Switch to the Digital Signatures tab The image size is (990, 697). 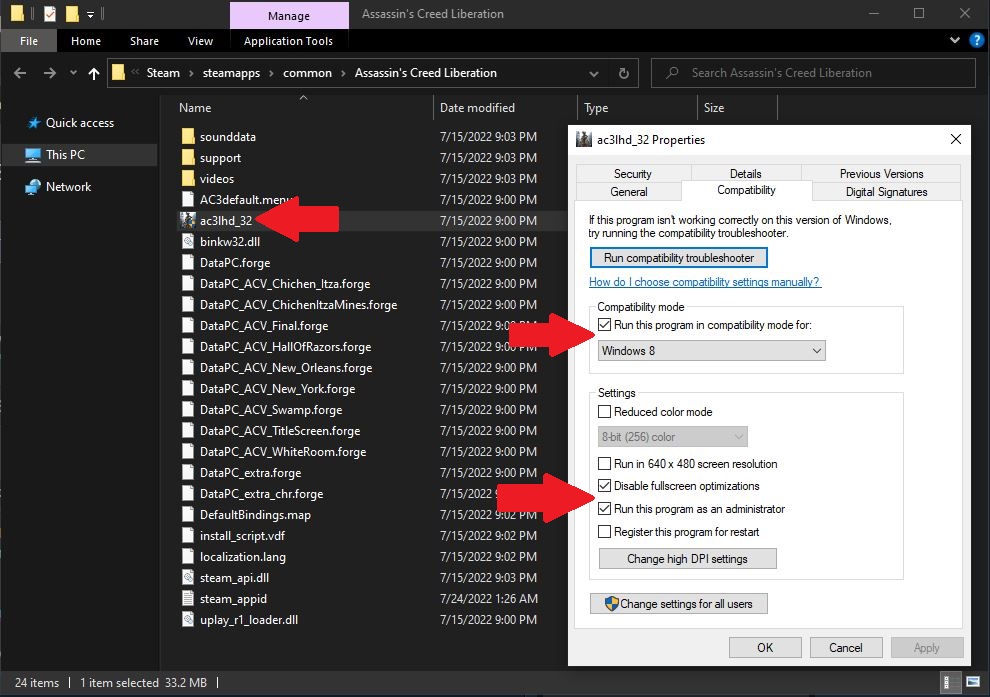pyautogui.click(x=886, y=192)
